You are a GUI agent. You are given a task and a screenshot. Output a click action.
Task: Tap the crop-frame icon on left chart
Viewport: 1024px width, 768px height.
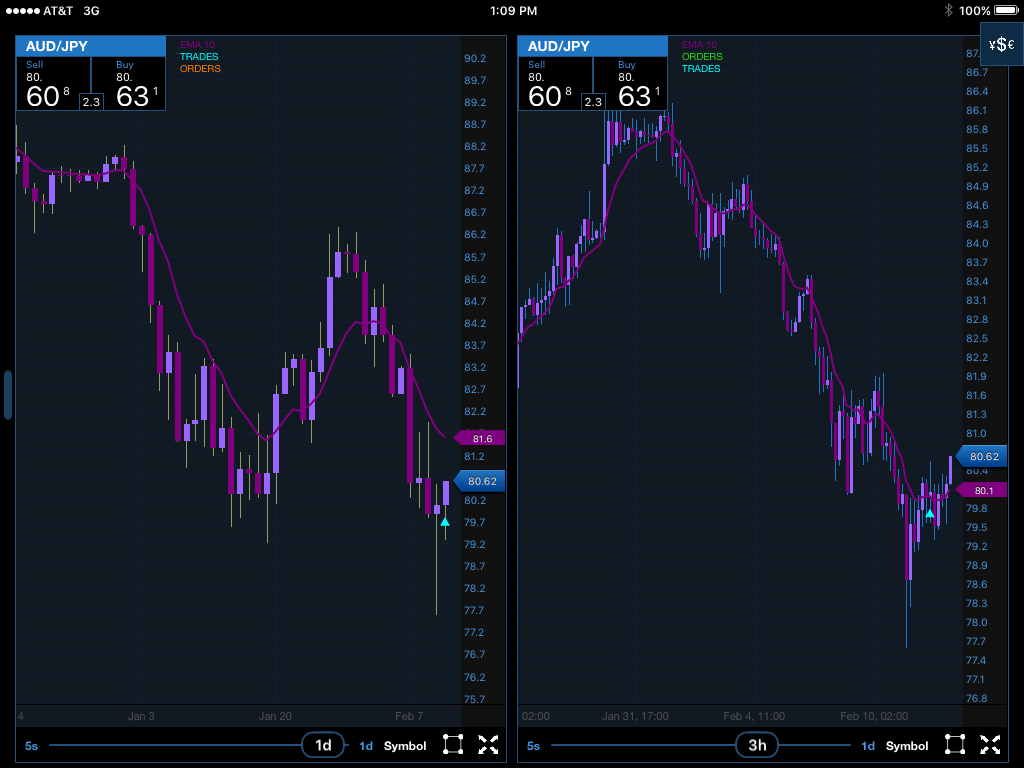453,745
